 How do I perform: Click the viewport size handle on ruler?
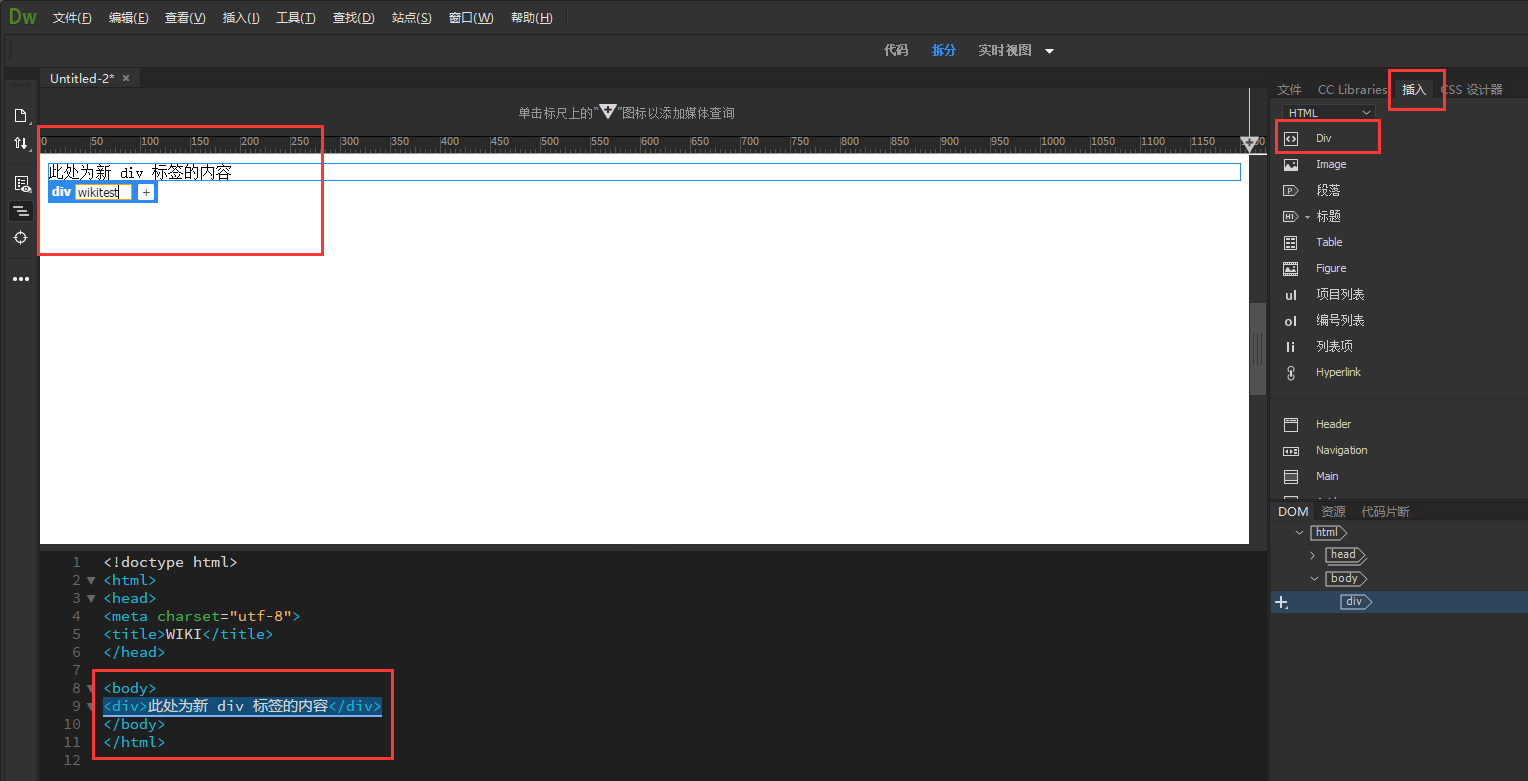click(1249, 145)
